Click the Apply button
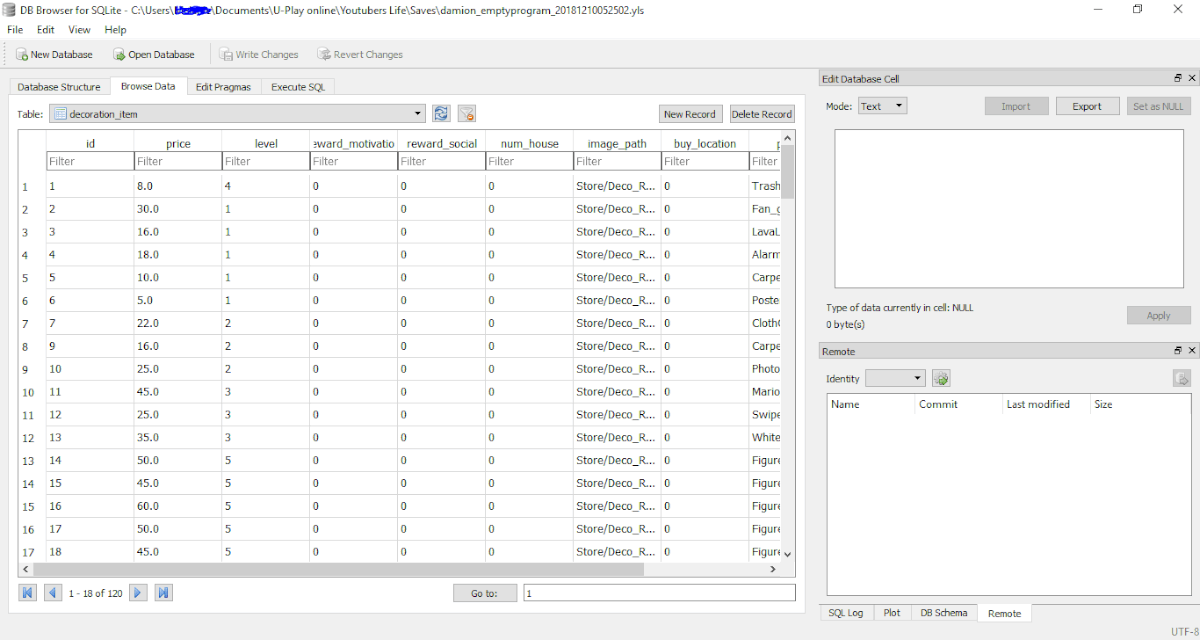The height and width of the screenshot is (640, 1200). [x=1159, y=315]
